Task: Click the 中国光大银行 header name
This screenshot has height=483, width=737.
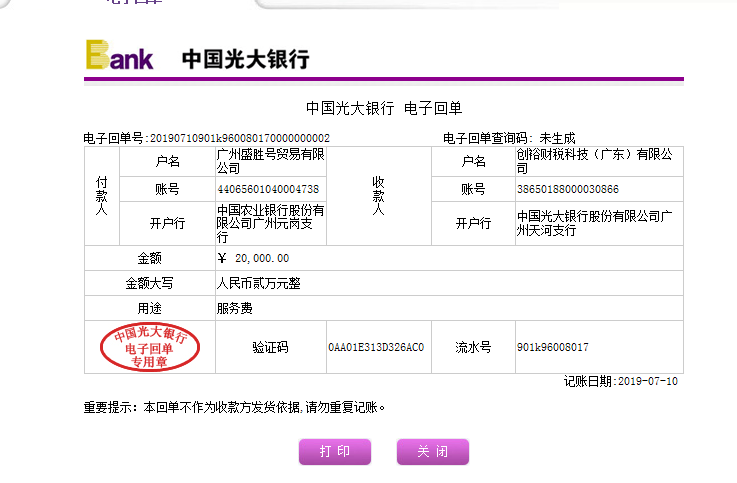Action: pyautogui.click(x=245, y=59)
